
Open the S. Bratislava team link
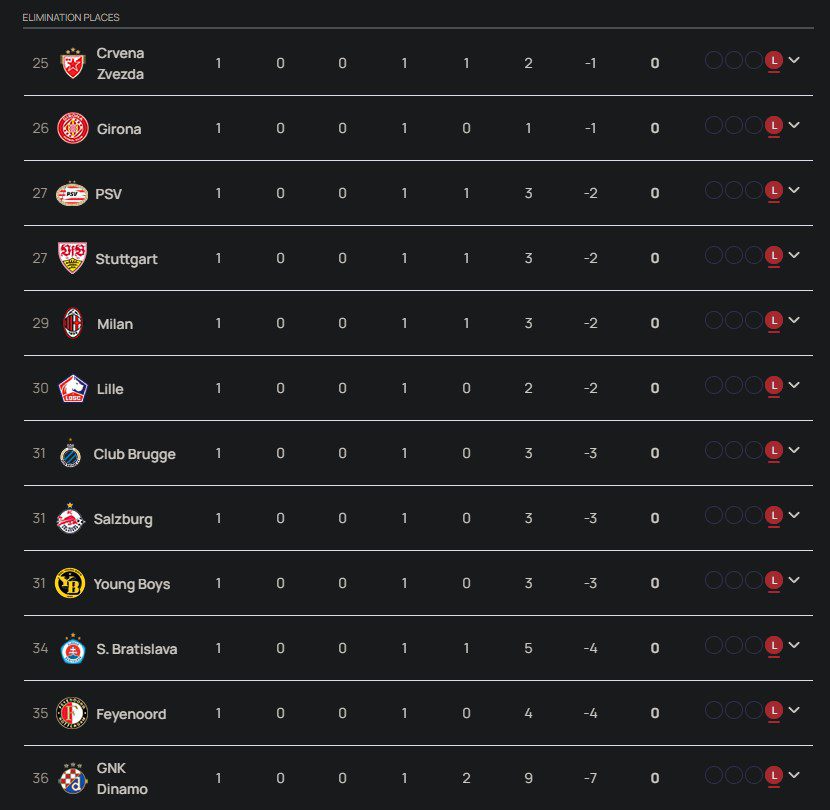tap(137, 649)
